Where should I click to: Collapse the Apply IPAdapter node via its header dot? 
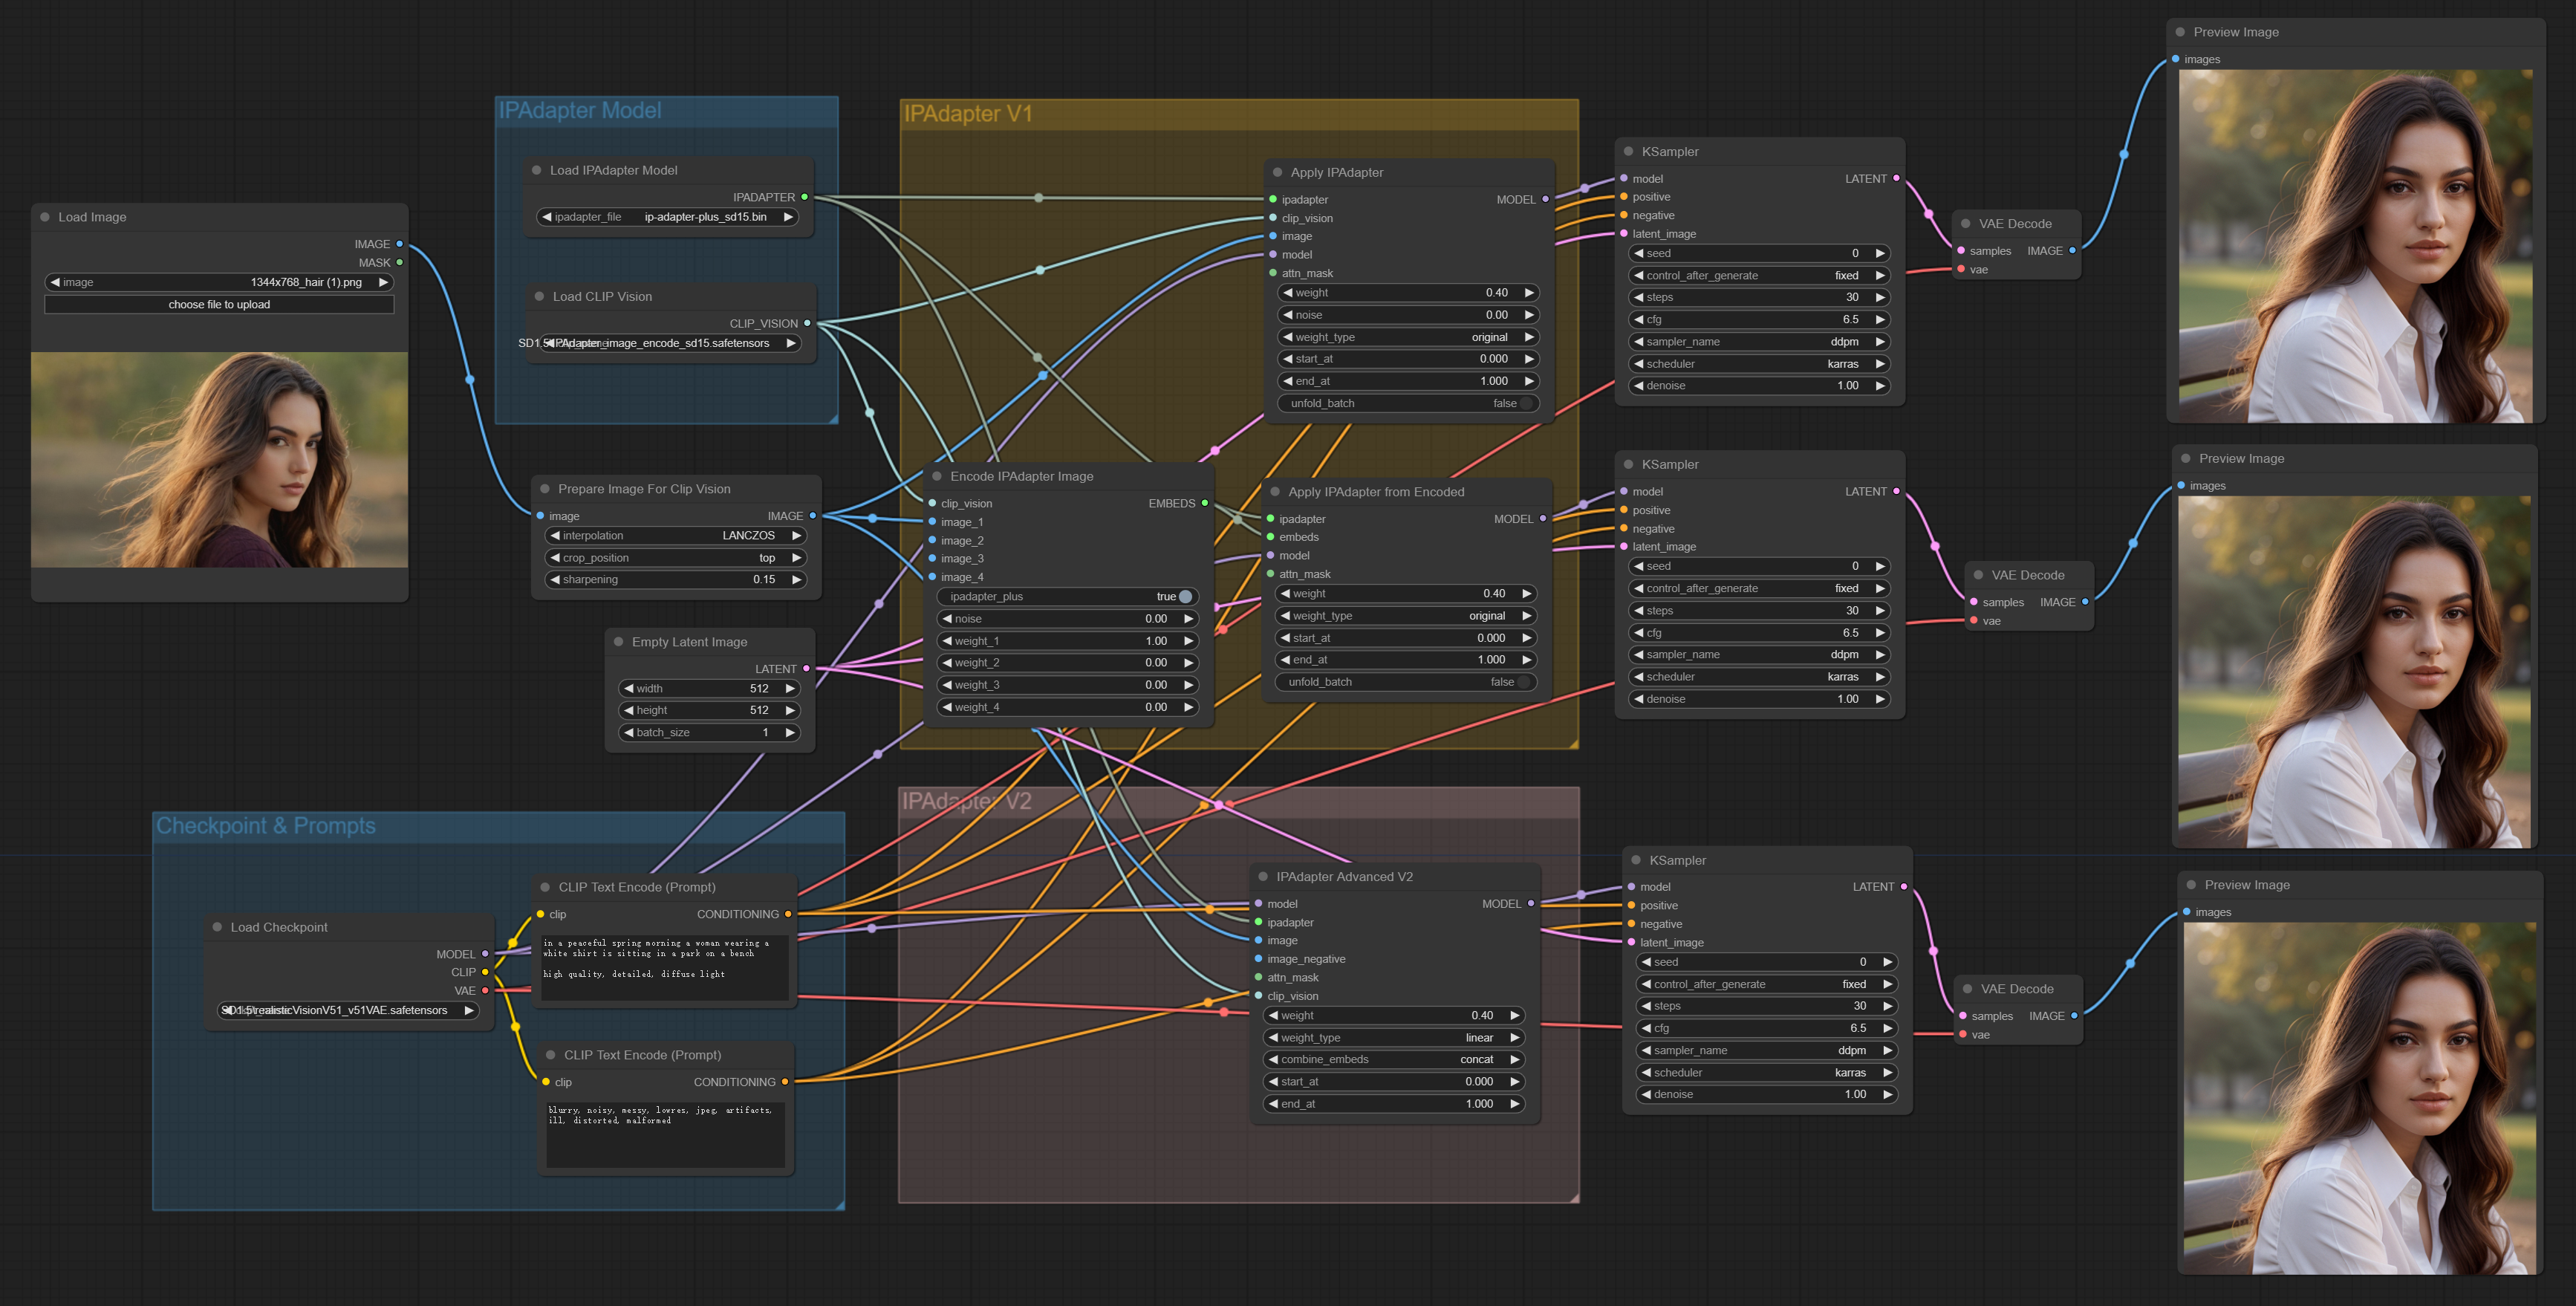tap(1277, 172)
